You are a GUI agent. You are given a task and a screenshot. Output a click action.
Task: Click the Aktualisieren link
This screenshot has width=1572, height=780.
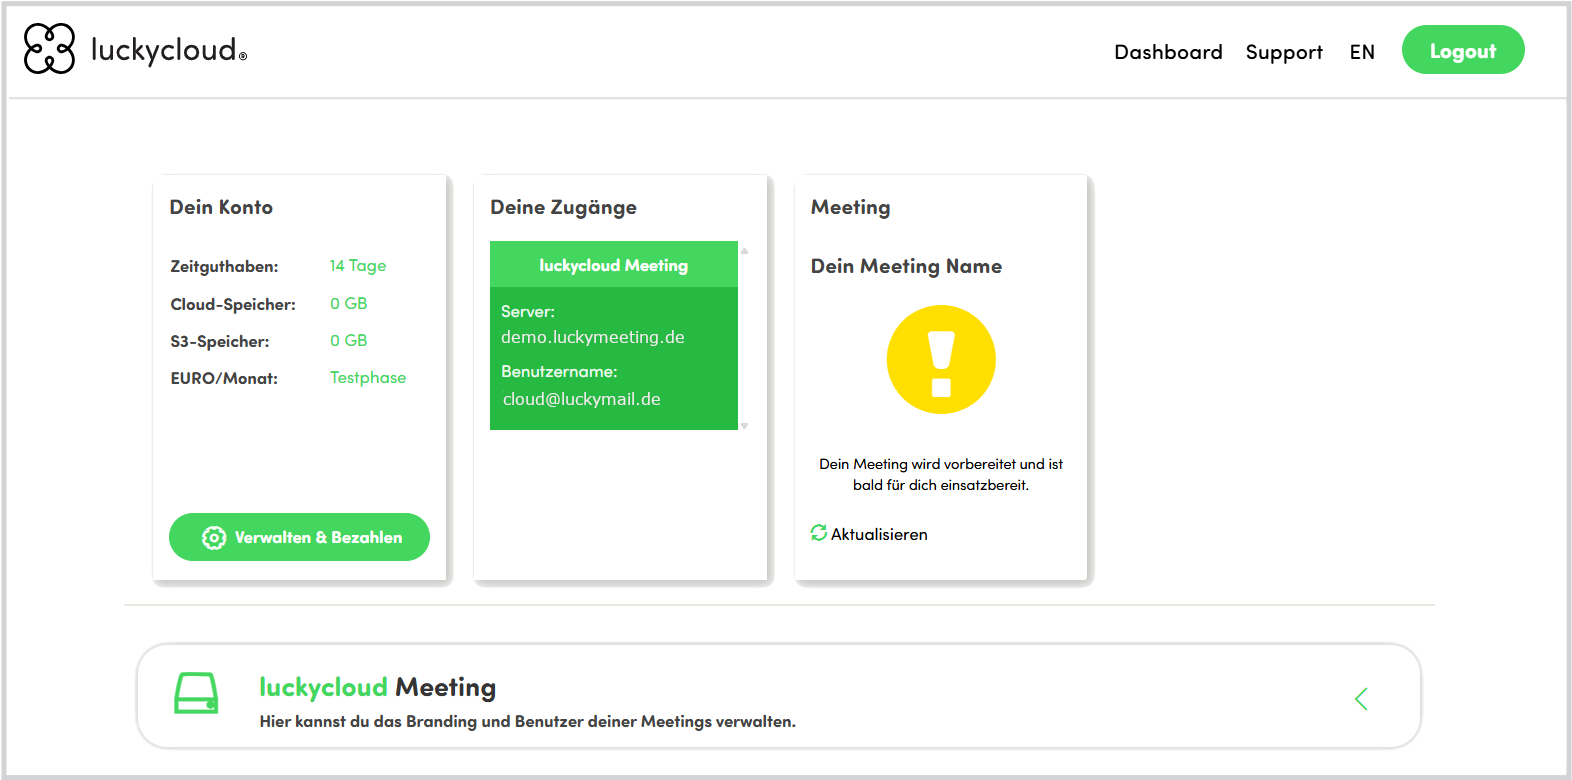tap(879, 534)
